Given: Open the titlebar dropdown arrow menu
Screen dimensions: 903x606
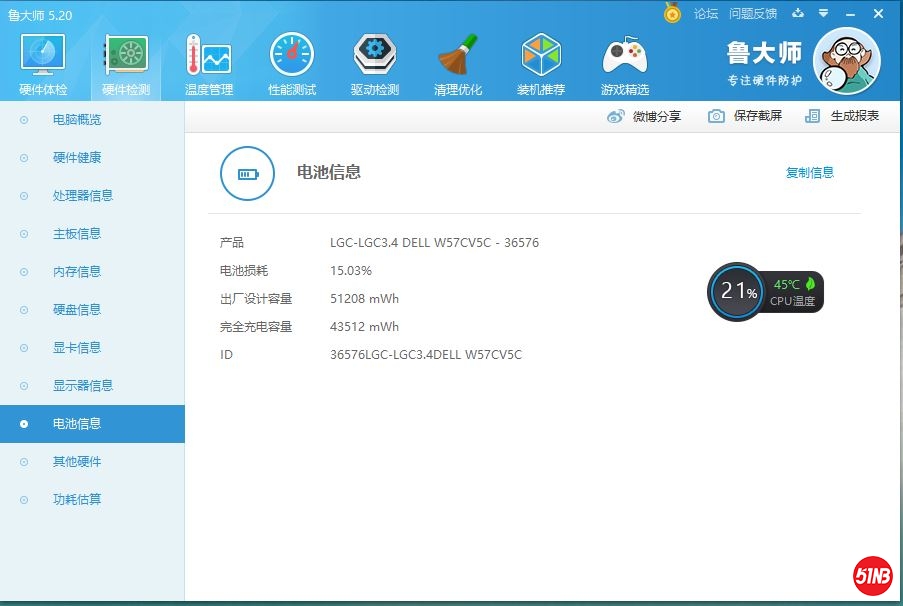Looking at the screenshot, I should (x=823, y=13).
